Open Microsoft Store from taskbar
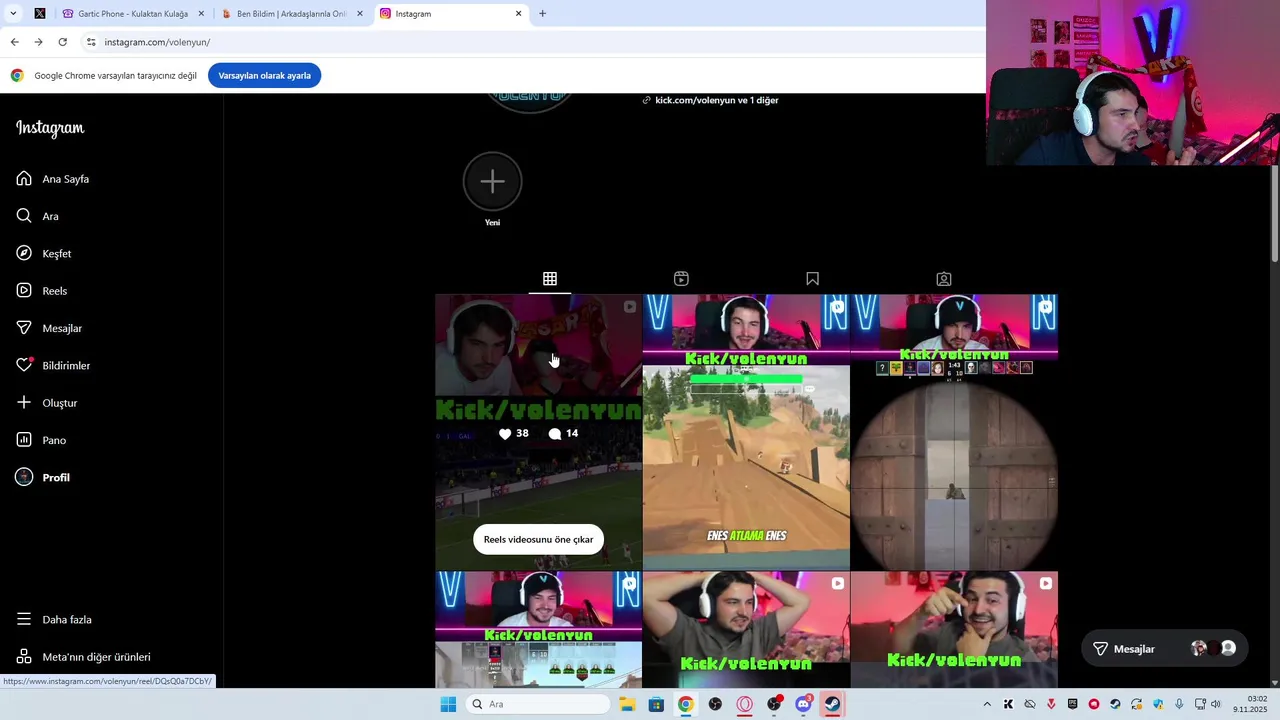1280x720 pixels. (x=656, y=704)
